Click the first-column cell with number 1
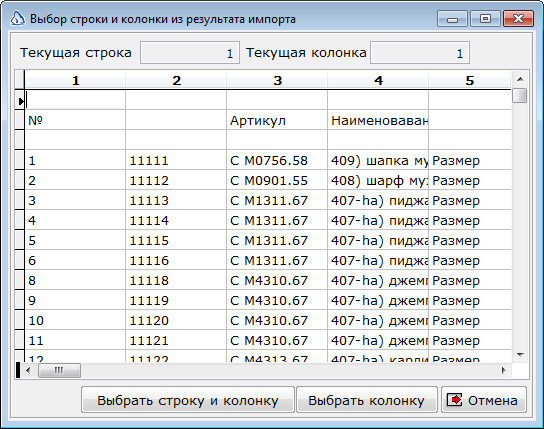Viewport: 544px width, 429px height. click(75, 161)
